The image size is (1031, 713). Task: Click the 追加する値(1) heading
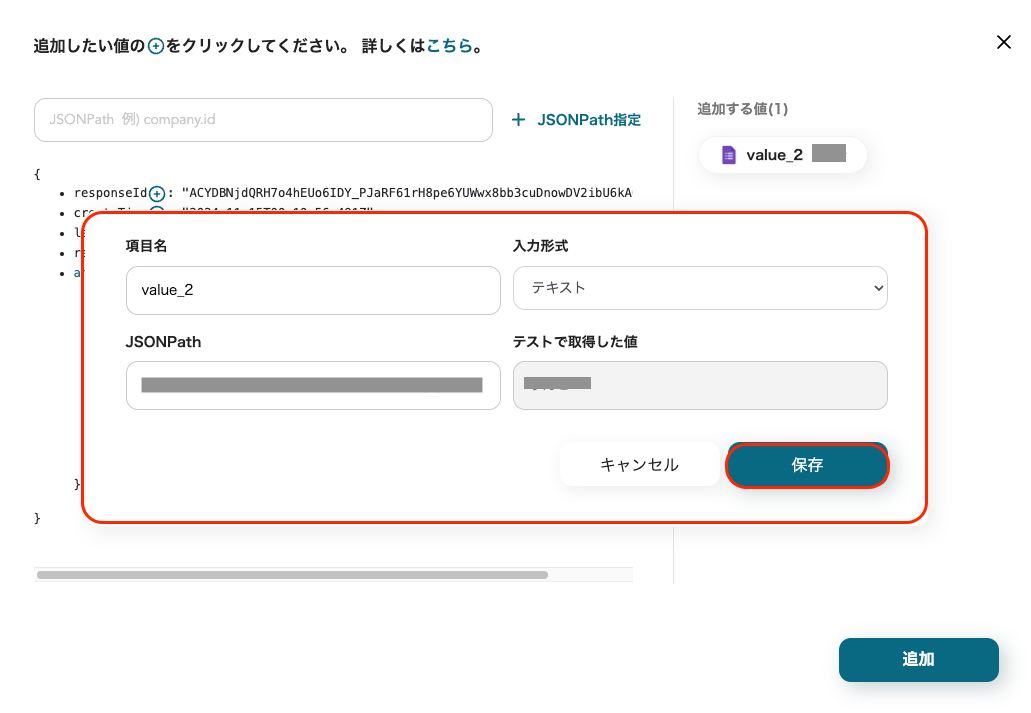pyautogui.click(x=742, y=109)
